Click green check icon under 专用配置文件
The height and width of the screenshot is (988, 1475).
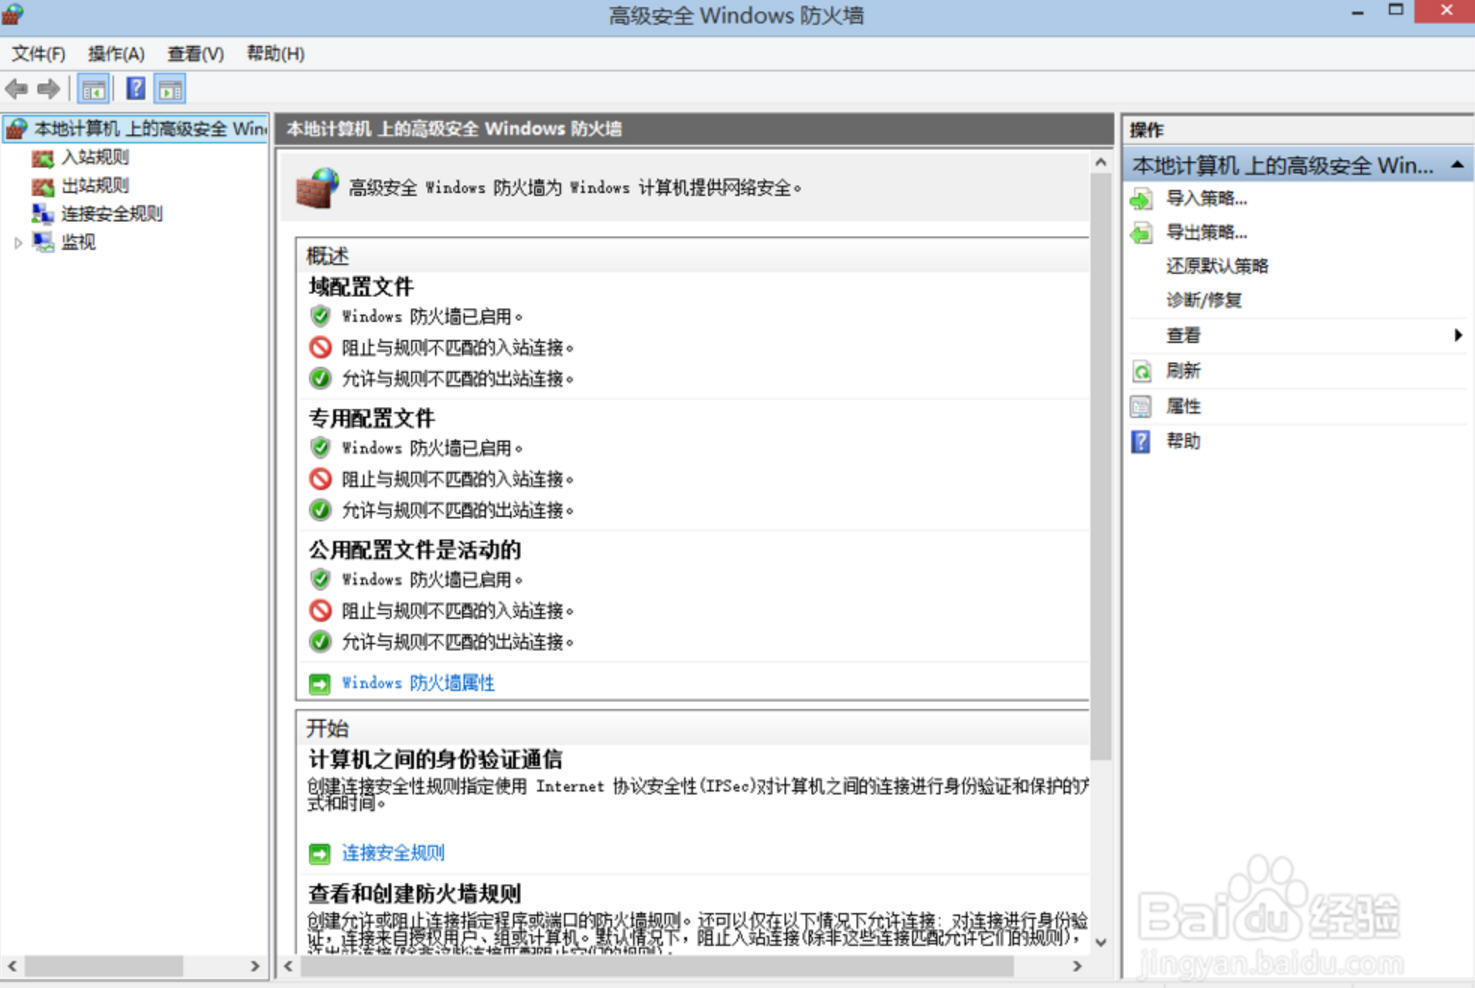click(x=320, y=510)
